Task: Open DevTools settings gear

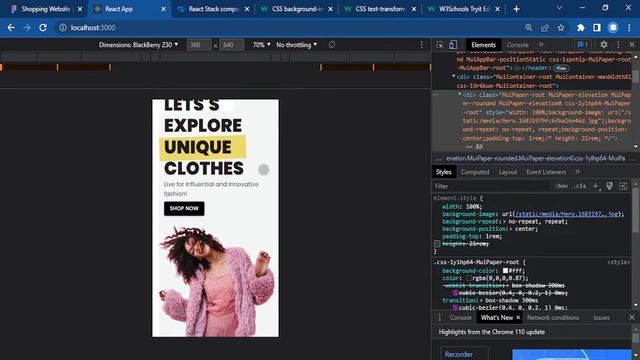Action: (x=604, y=44)
